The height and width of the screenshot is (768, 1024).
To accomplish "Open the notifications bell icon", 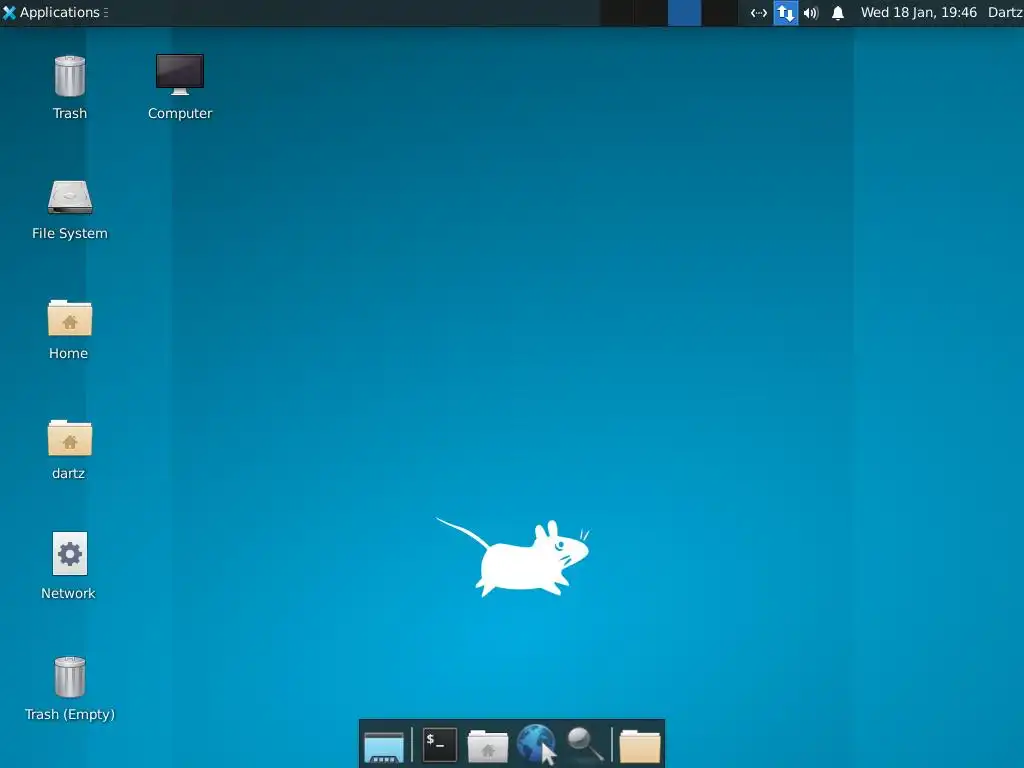I will tap(838, 13).
